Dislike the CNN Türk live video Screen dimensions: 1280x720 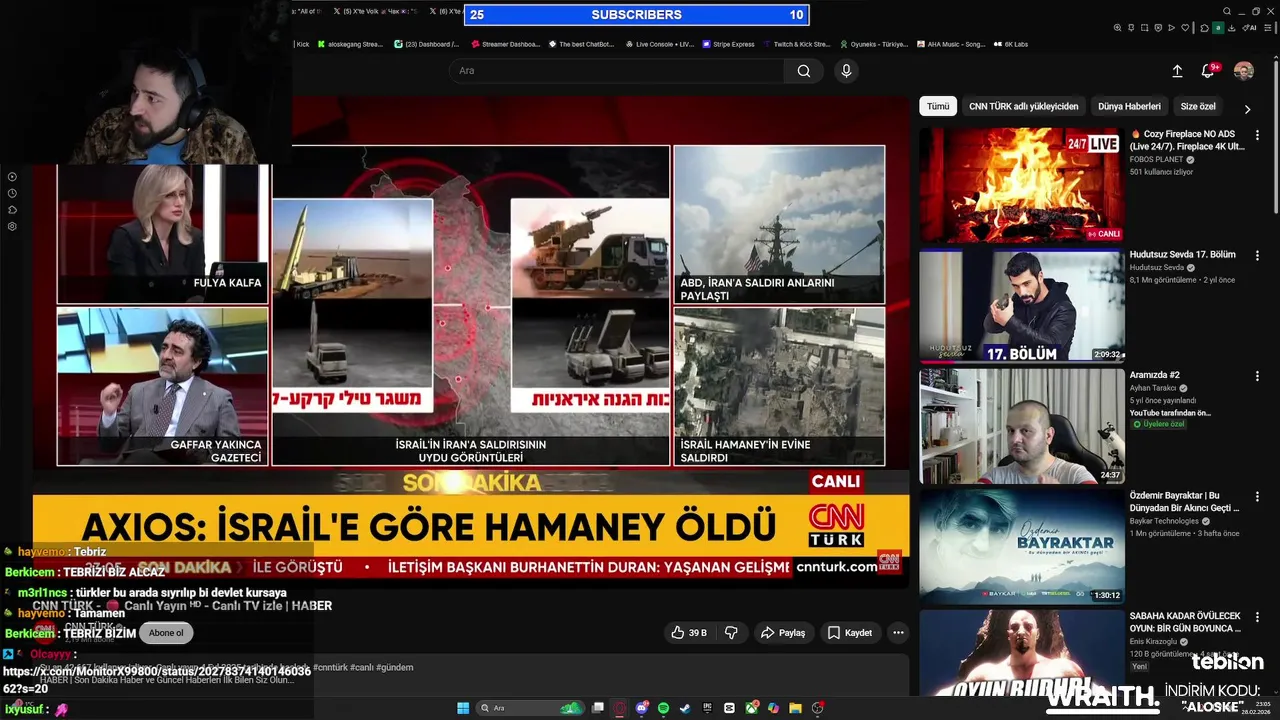[x=731, y=633]
